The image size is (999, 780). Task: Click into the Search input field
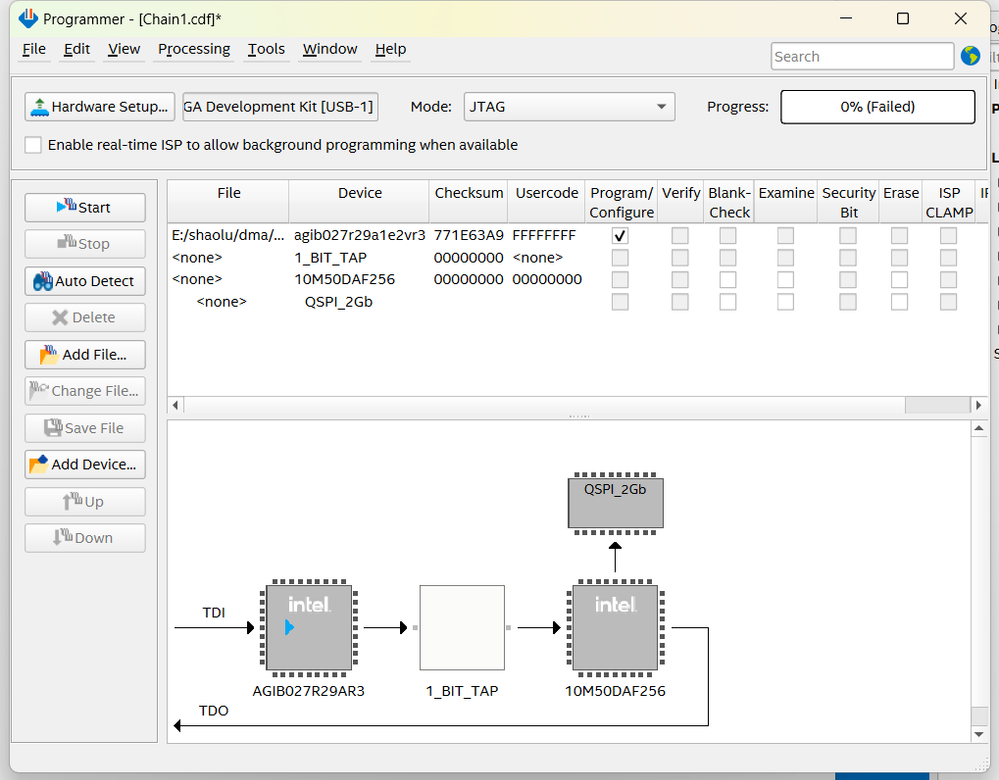861,57
